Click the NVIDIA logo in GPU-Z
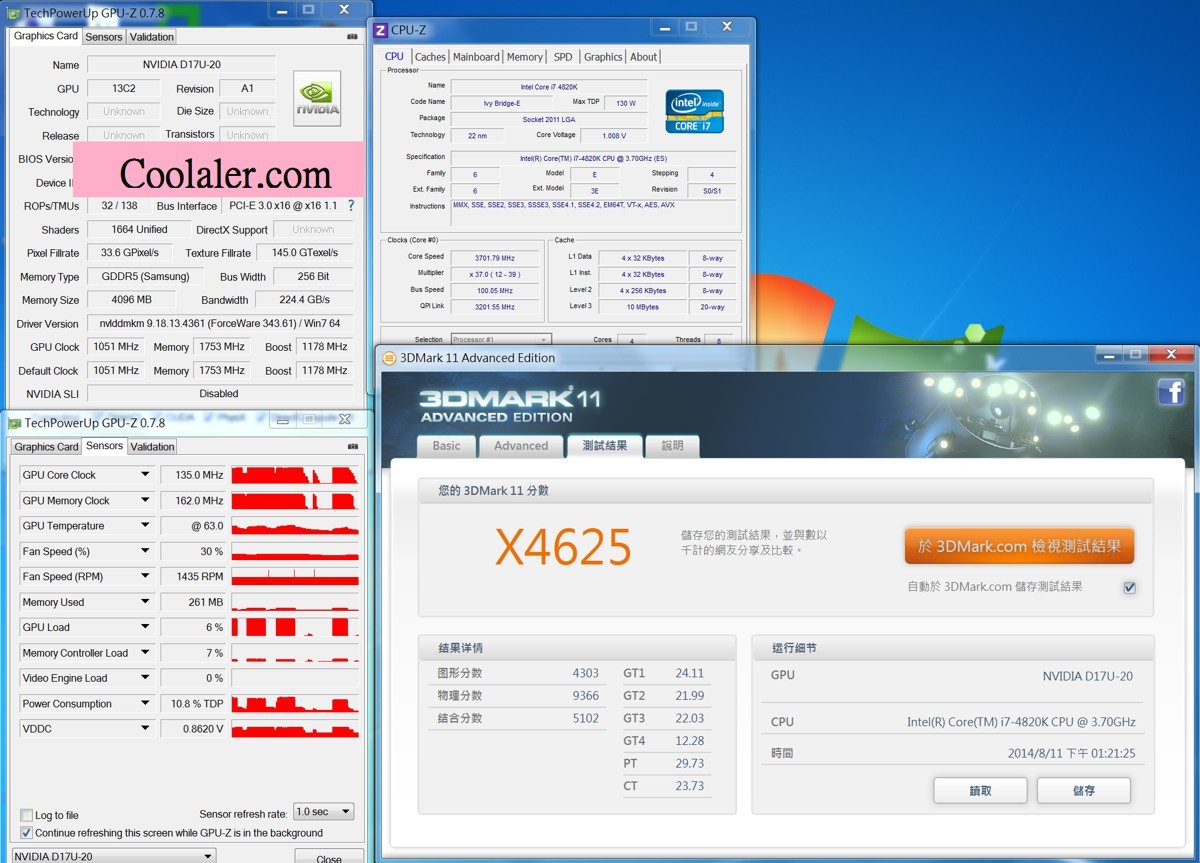This screenshot has height=863, width=1200. (x=317, y=97)
